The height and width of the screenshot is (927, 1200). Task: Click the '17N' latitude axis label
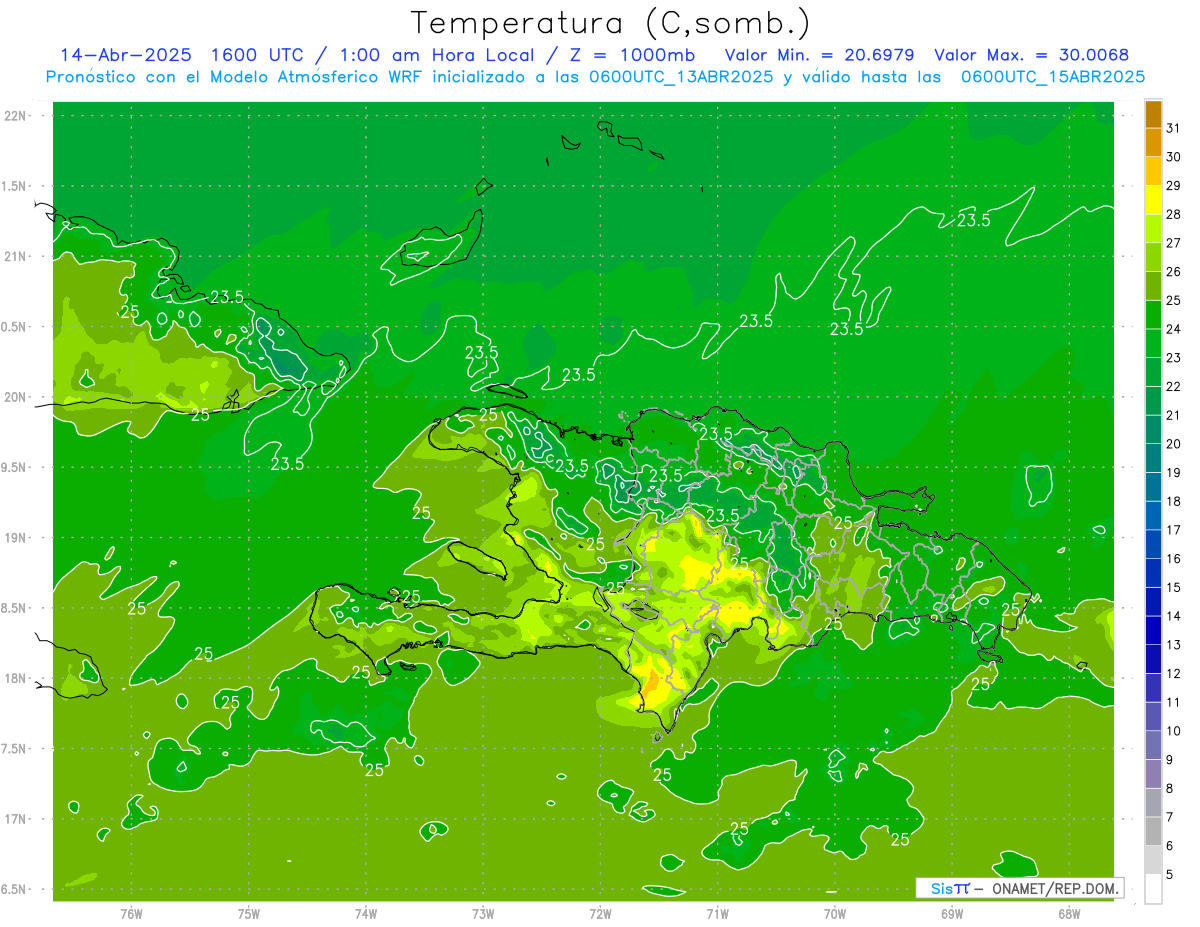point(15,819)
